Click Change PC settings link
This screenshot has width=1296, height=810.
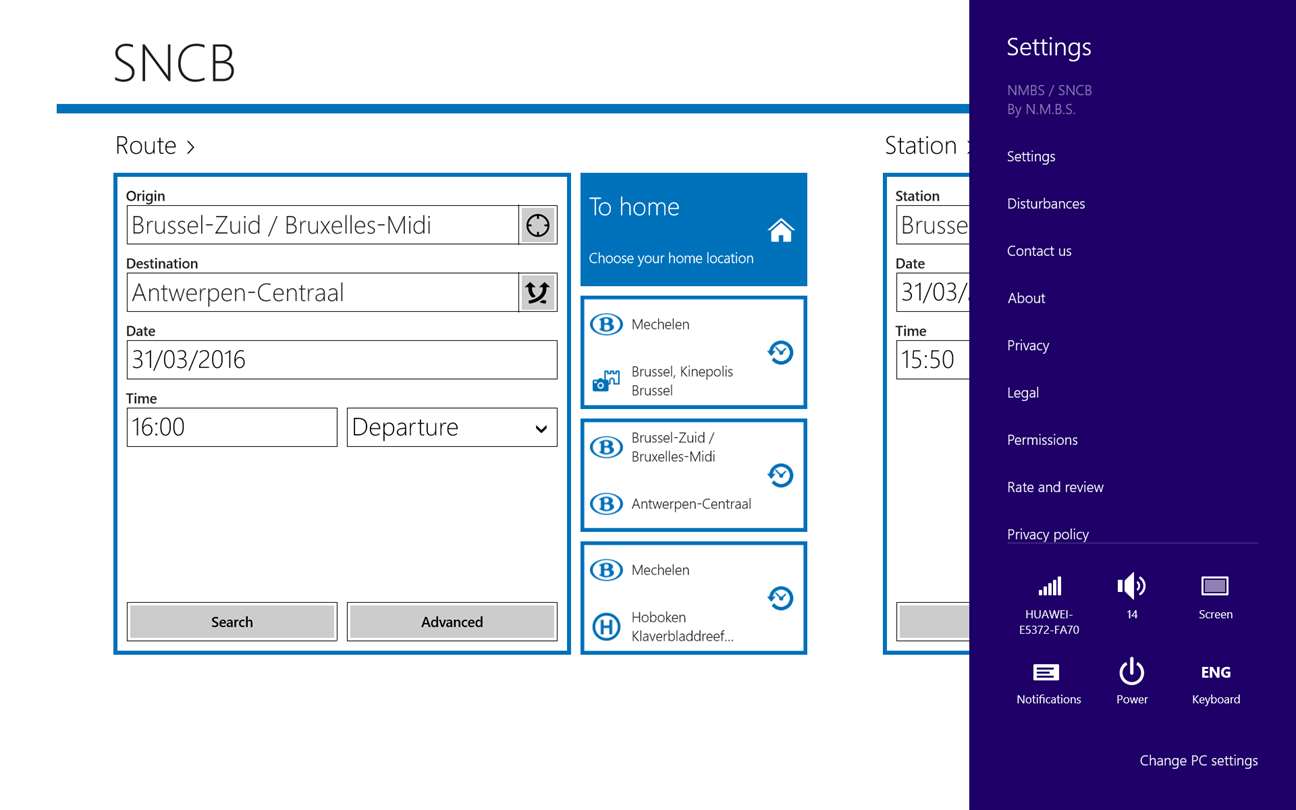(1199, 761)
